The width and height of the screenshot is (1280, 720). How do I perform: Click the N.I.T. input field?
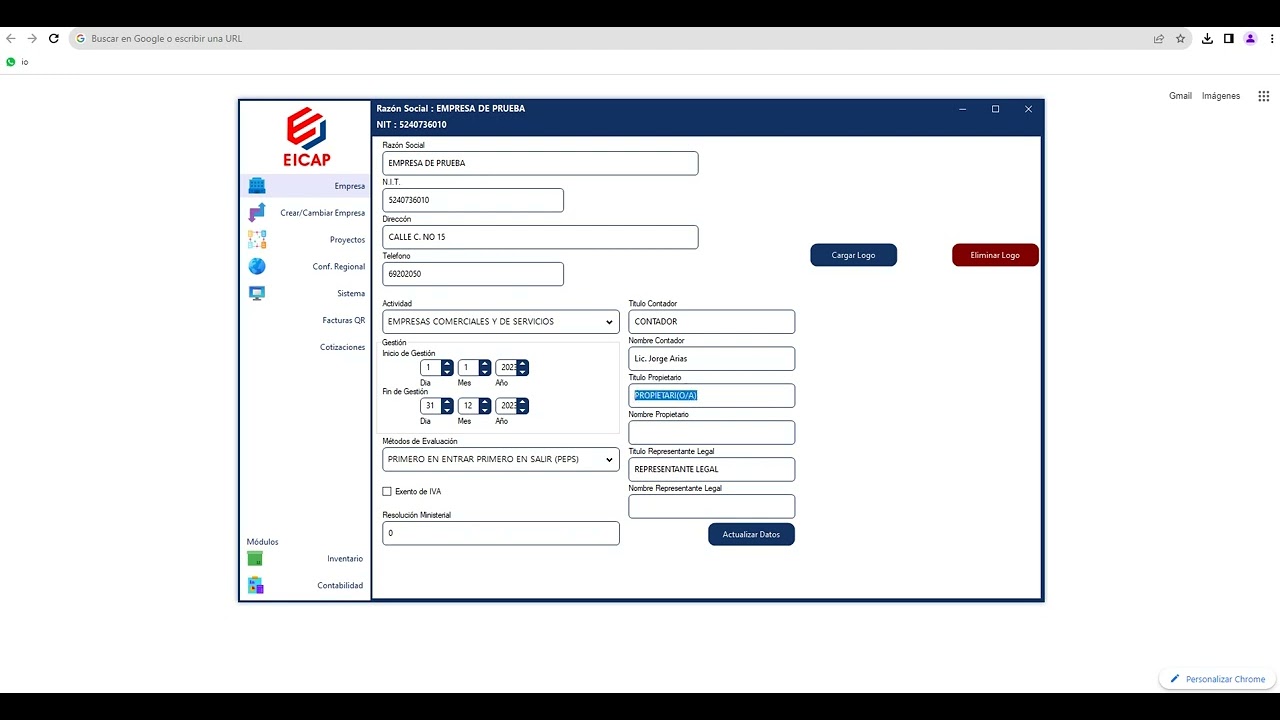473,200
